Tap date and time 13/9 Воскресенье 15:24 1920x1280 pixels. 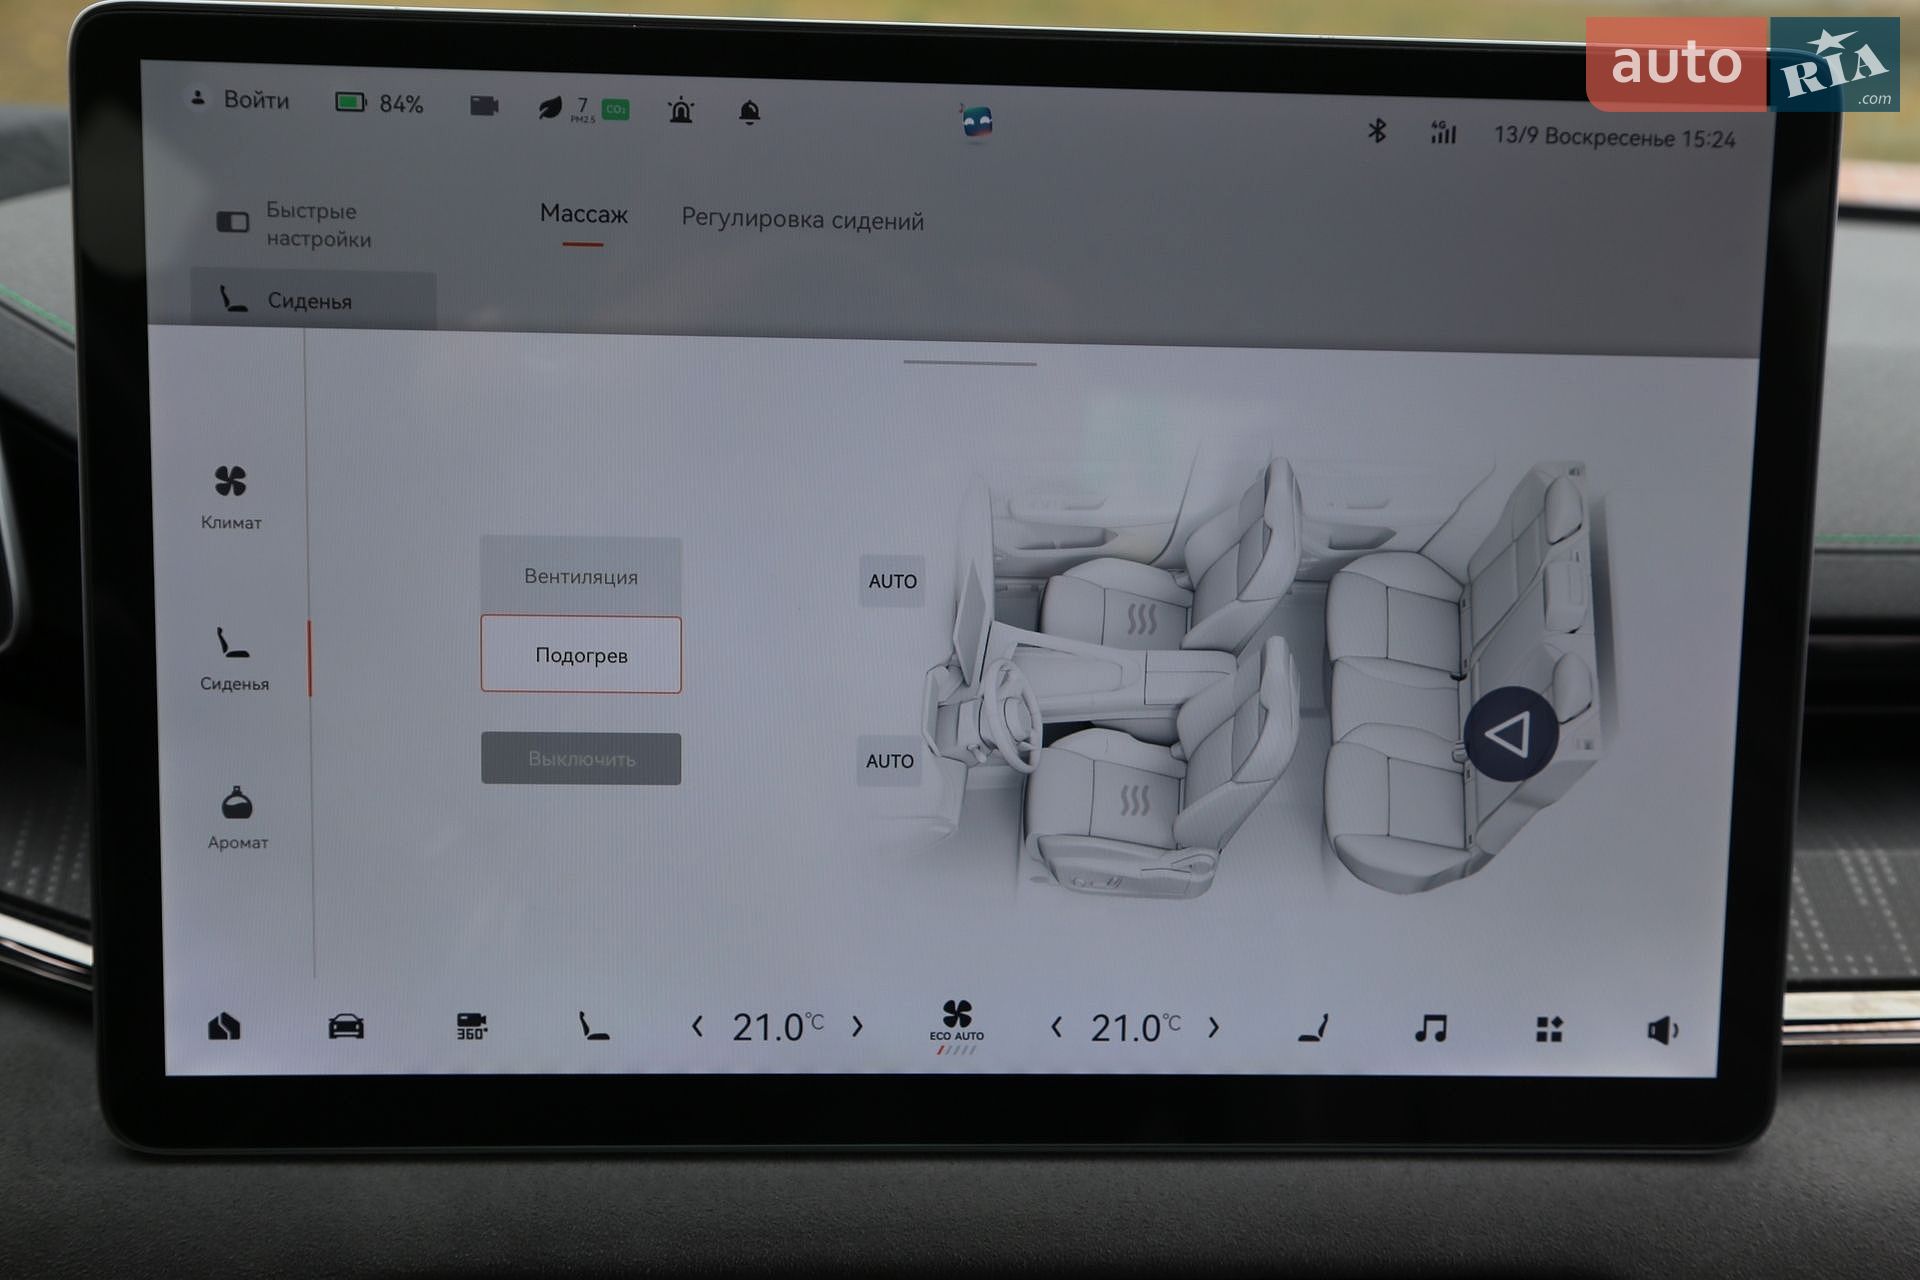(1614, 137)
